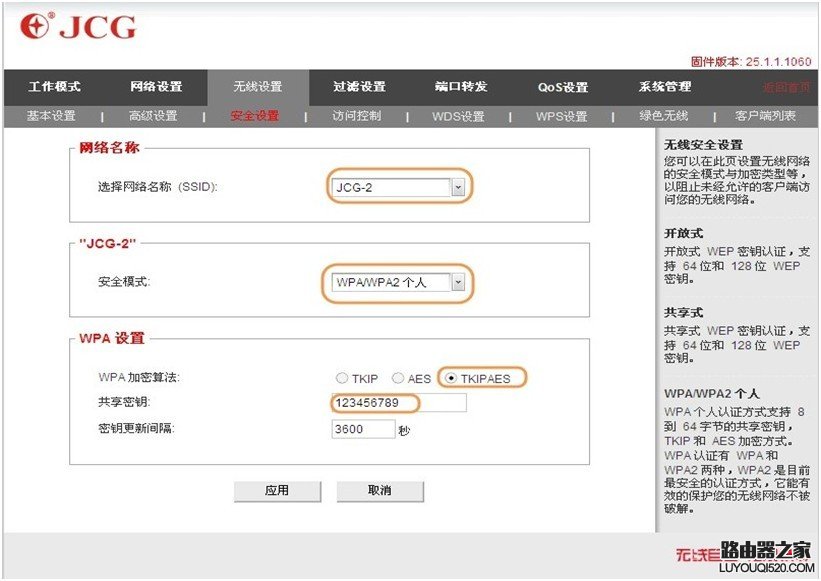This screenshot has height=581, width=821.
Task: Click the "JCG-2" section title
Action: (107, 243)
